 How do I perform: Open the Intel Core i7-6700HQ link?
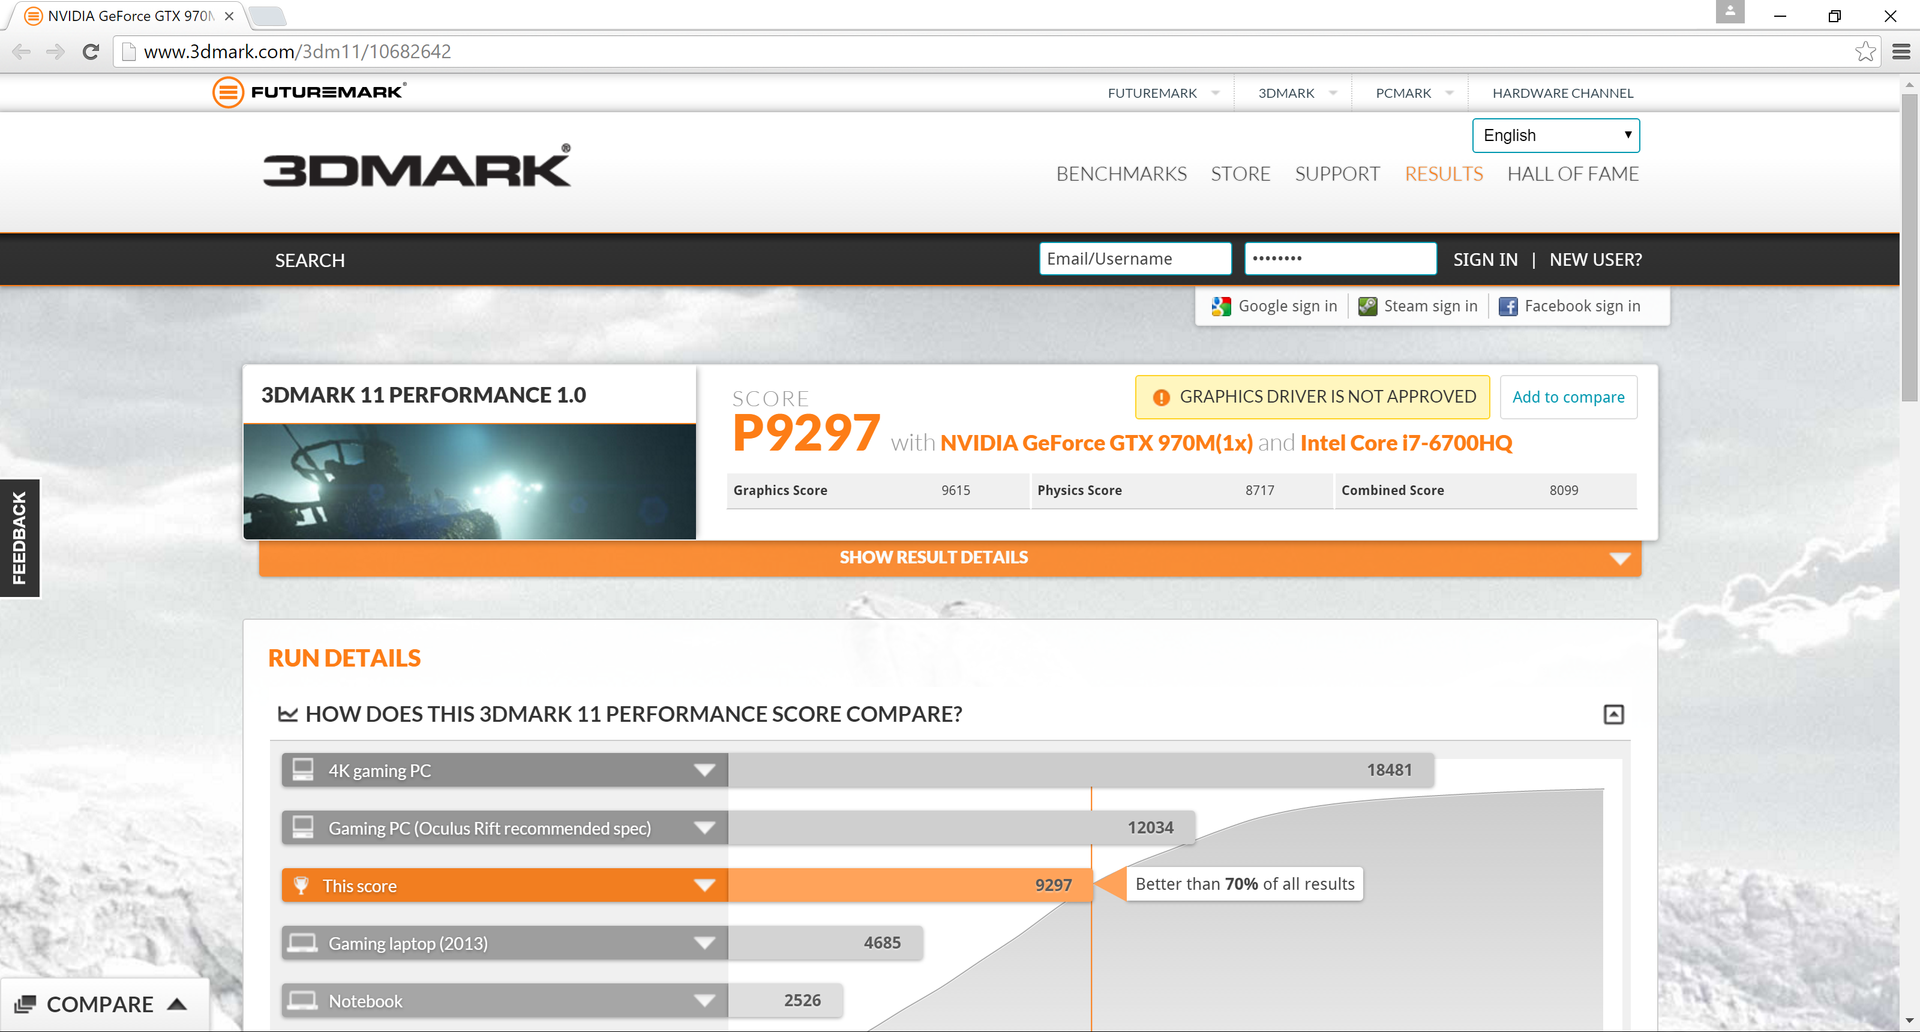coord(1406,443)
